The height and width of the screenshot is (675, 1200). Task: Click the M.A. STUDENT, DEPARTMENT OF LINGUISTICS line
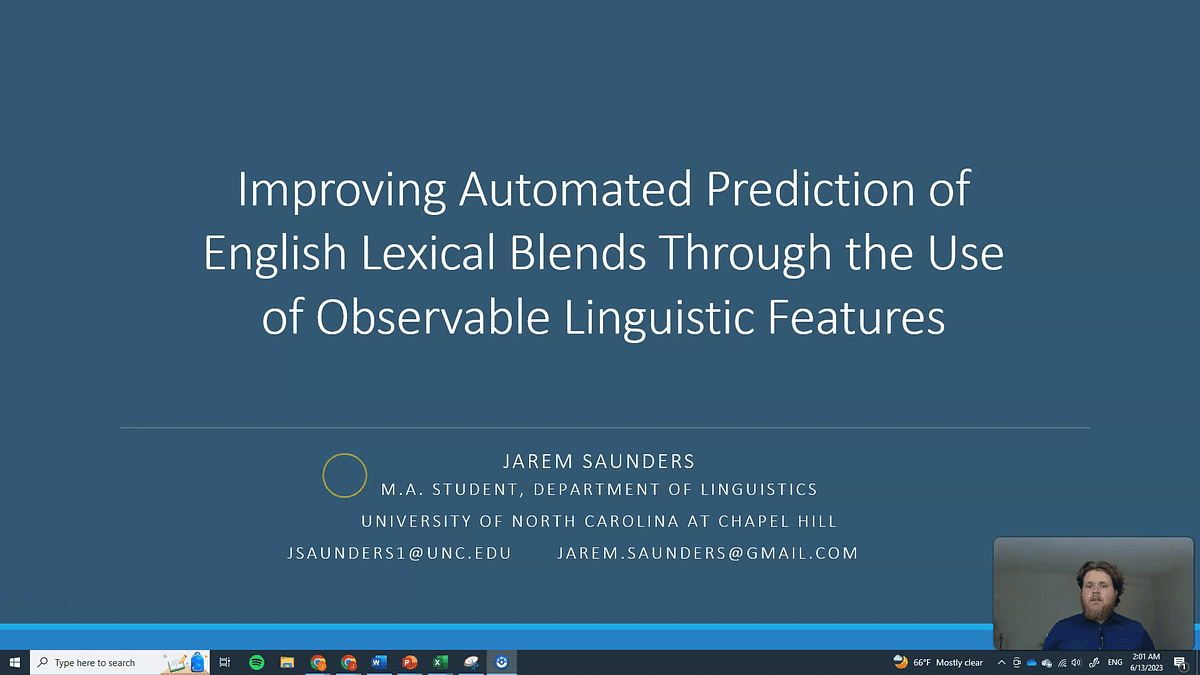click(599, 490)
